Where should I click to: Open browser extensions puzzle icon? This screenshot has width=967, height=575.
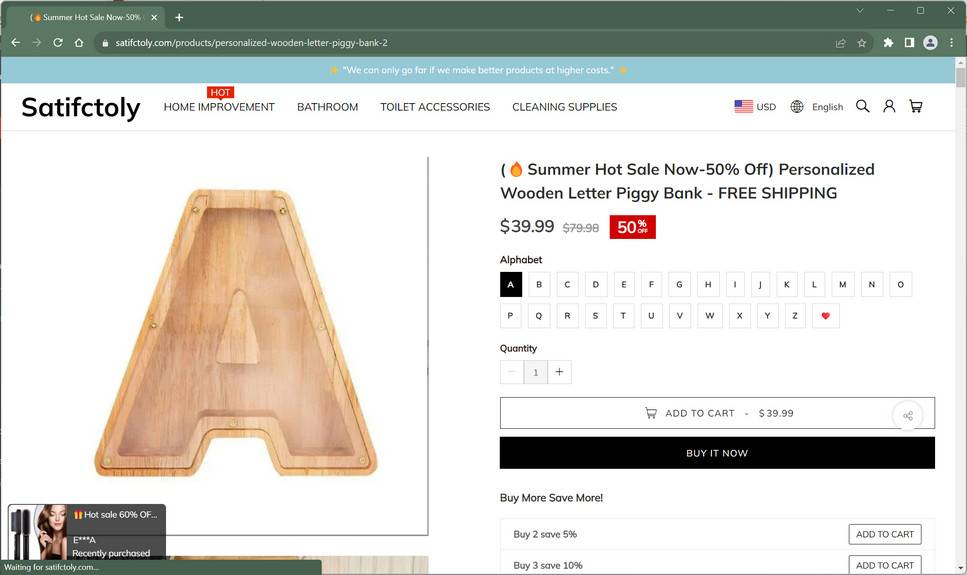888,43
